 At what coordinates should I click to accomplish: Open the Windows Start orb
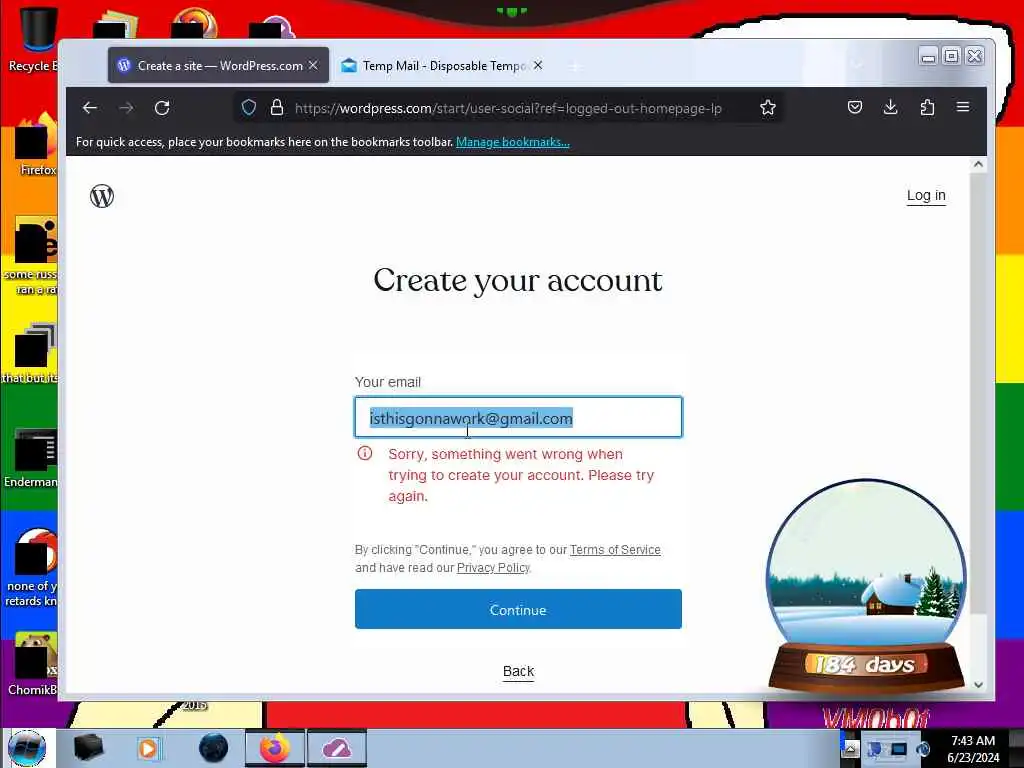pos(27,748)
